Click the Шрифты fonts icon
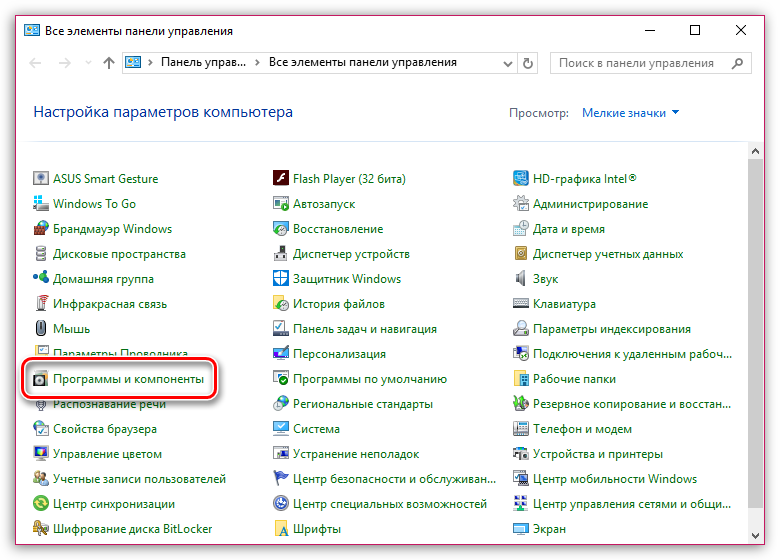 [281, 529]
